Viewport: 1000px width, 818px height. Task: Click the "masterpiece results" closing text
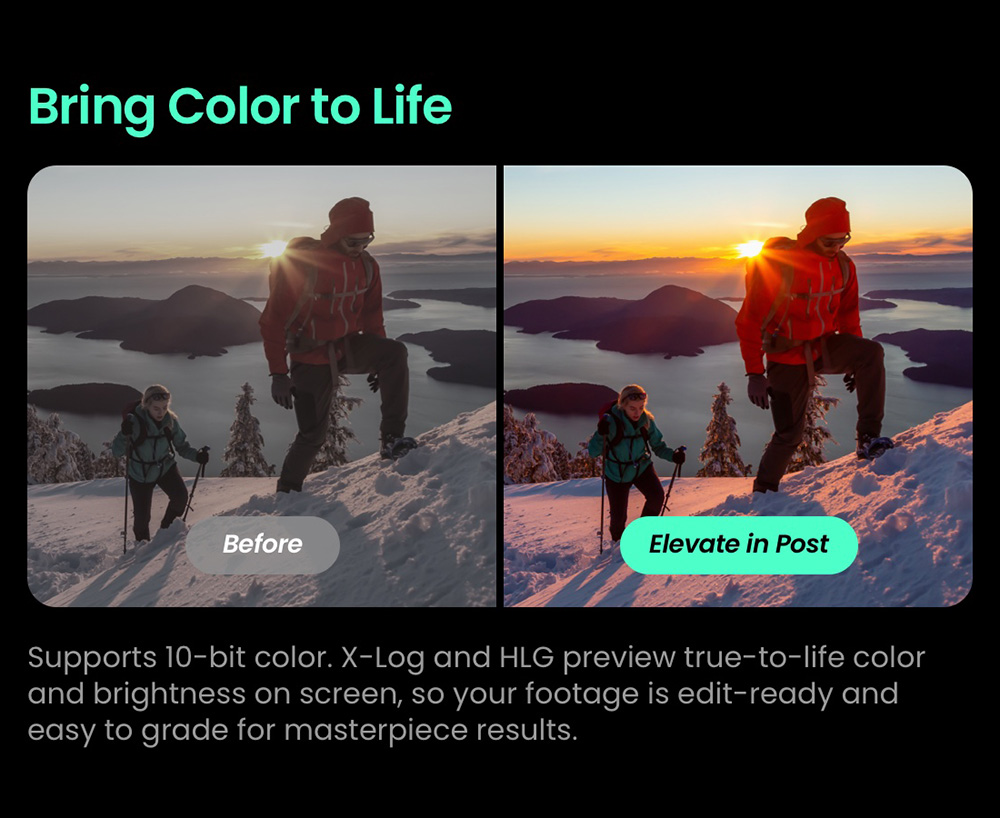click(x=430, y=730)
